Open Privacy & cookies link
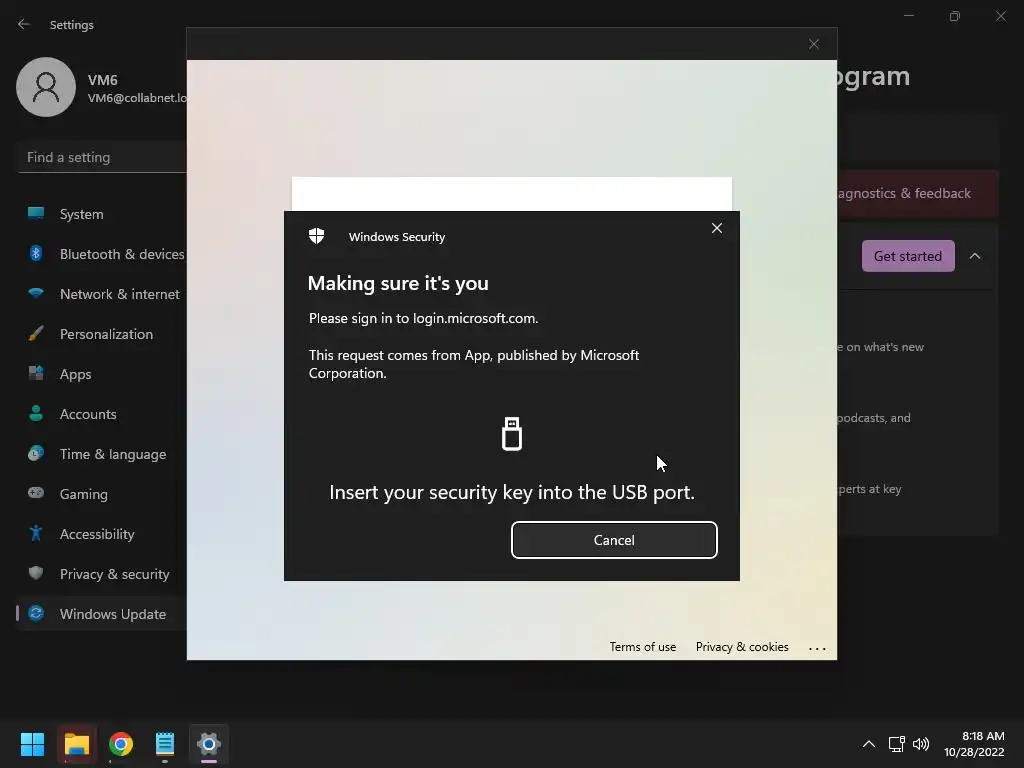 point(742,647)
